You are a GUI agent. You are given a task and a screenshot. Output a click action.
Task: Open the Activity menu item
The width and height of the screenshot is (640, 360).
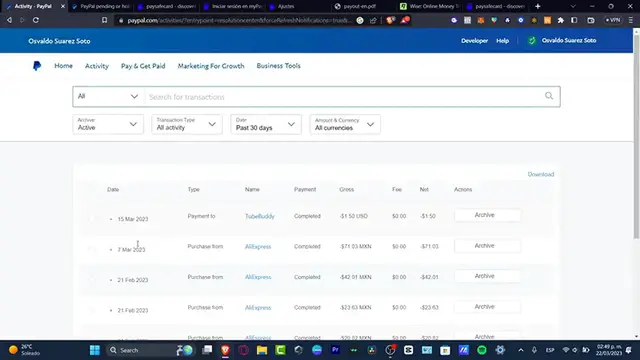click(x=97, y=66)
